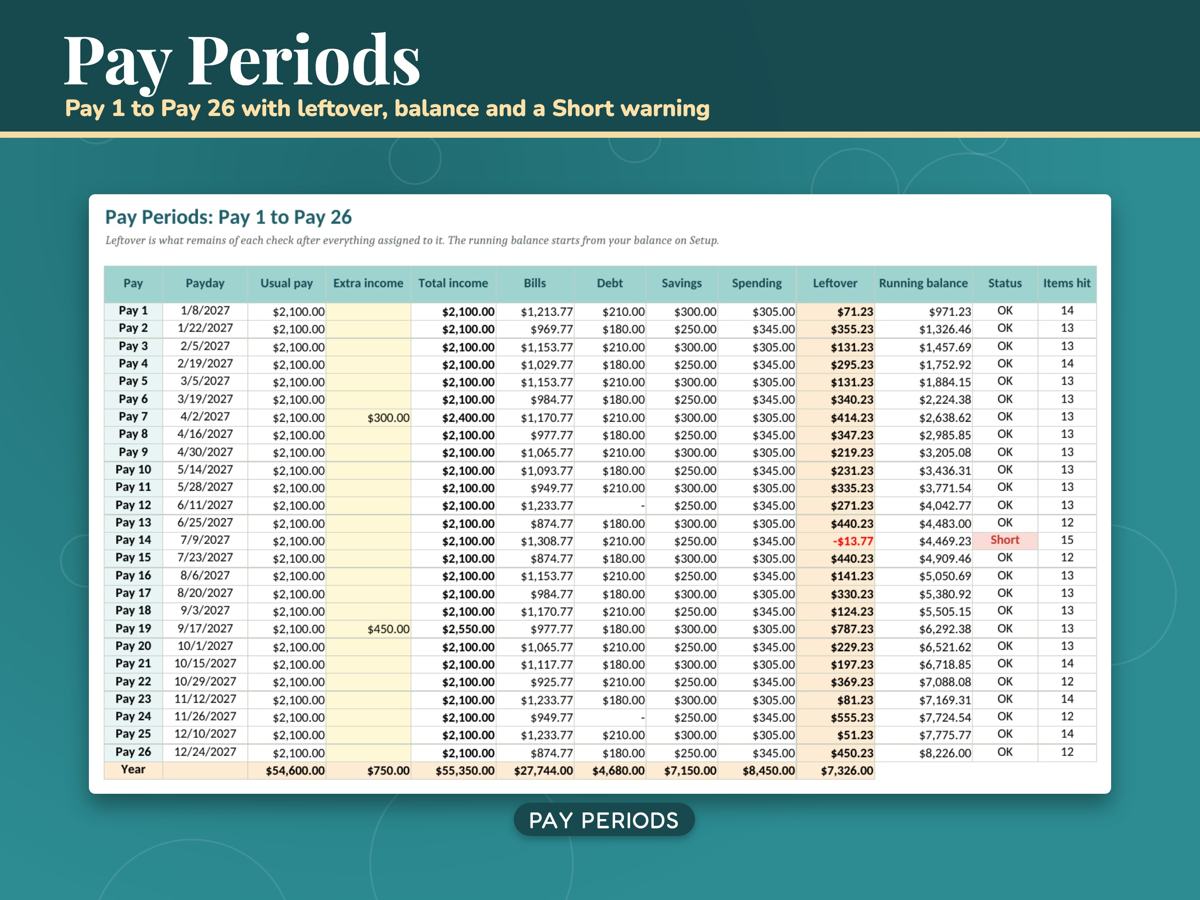The image size is (1200, 900).
Task: Click the $7,150.00 yearly savings total
Action: tap(682, 770)
